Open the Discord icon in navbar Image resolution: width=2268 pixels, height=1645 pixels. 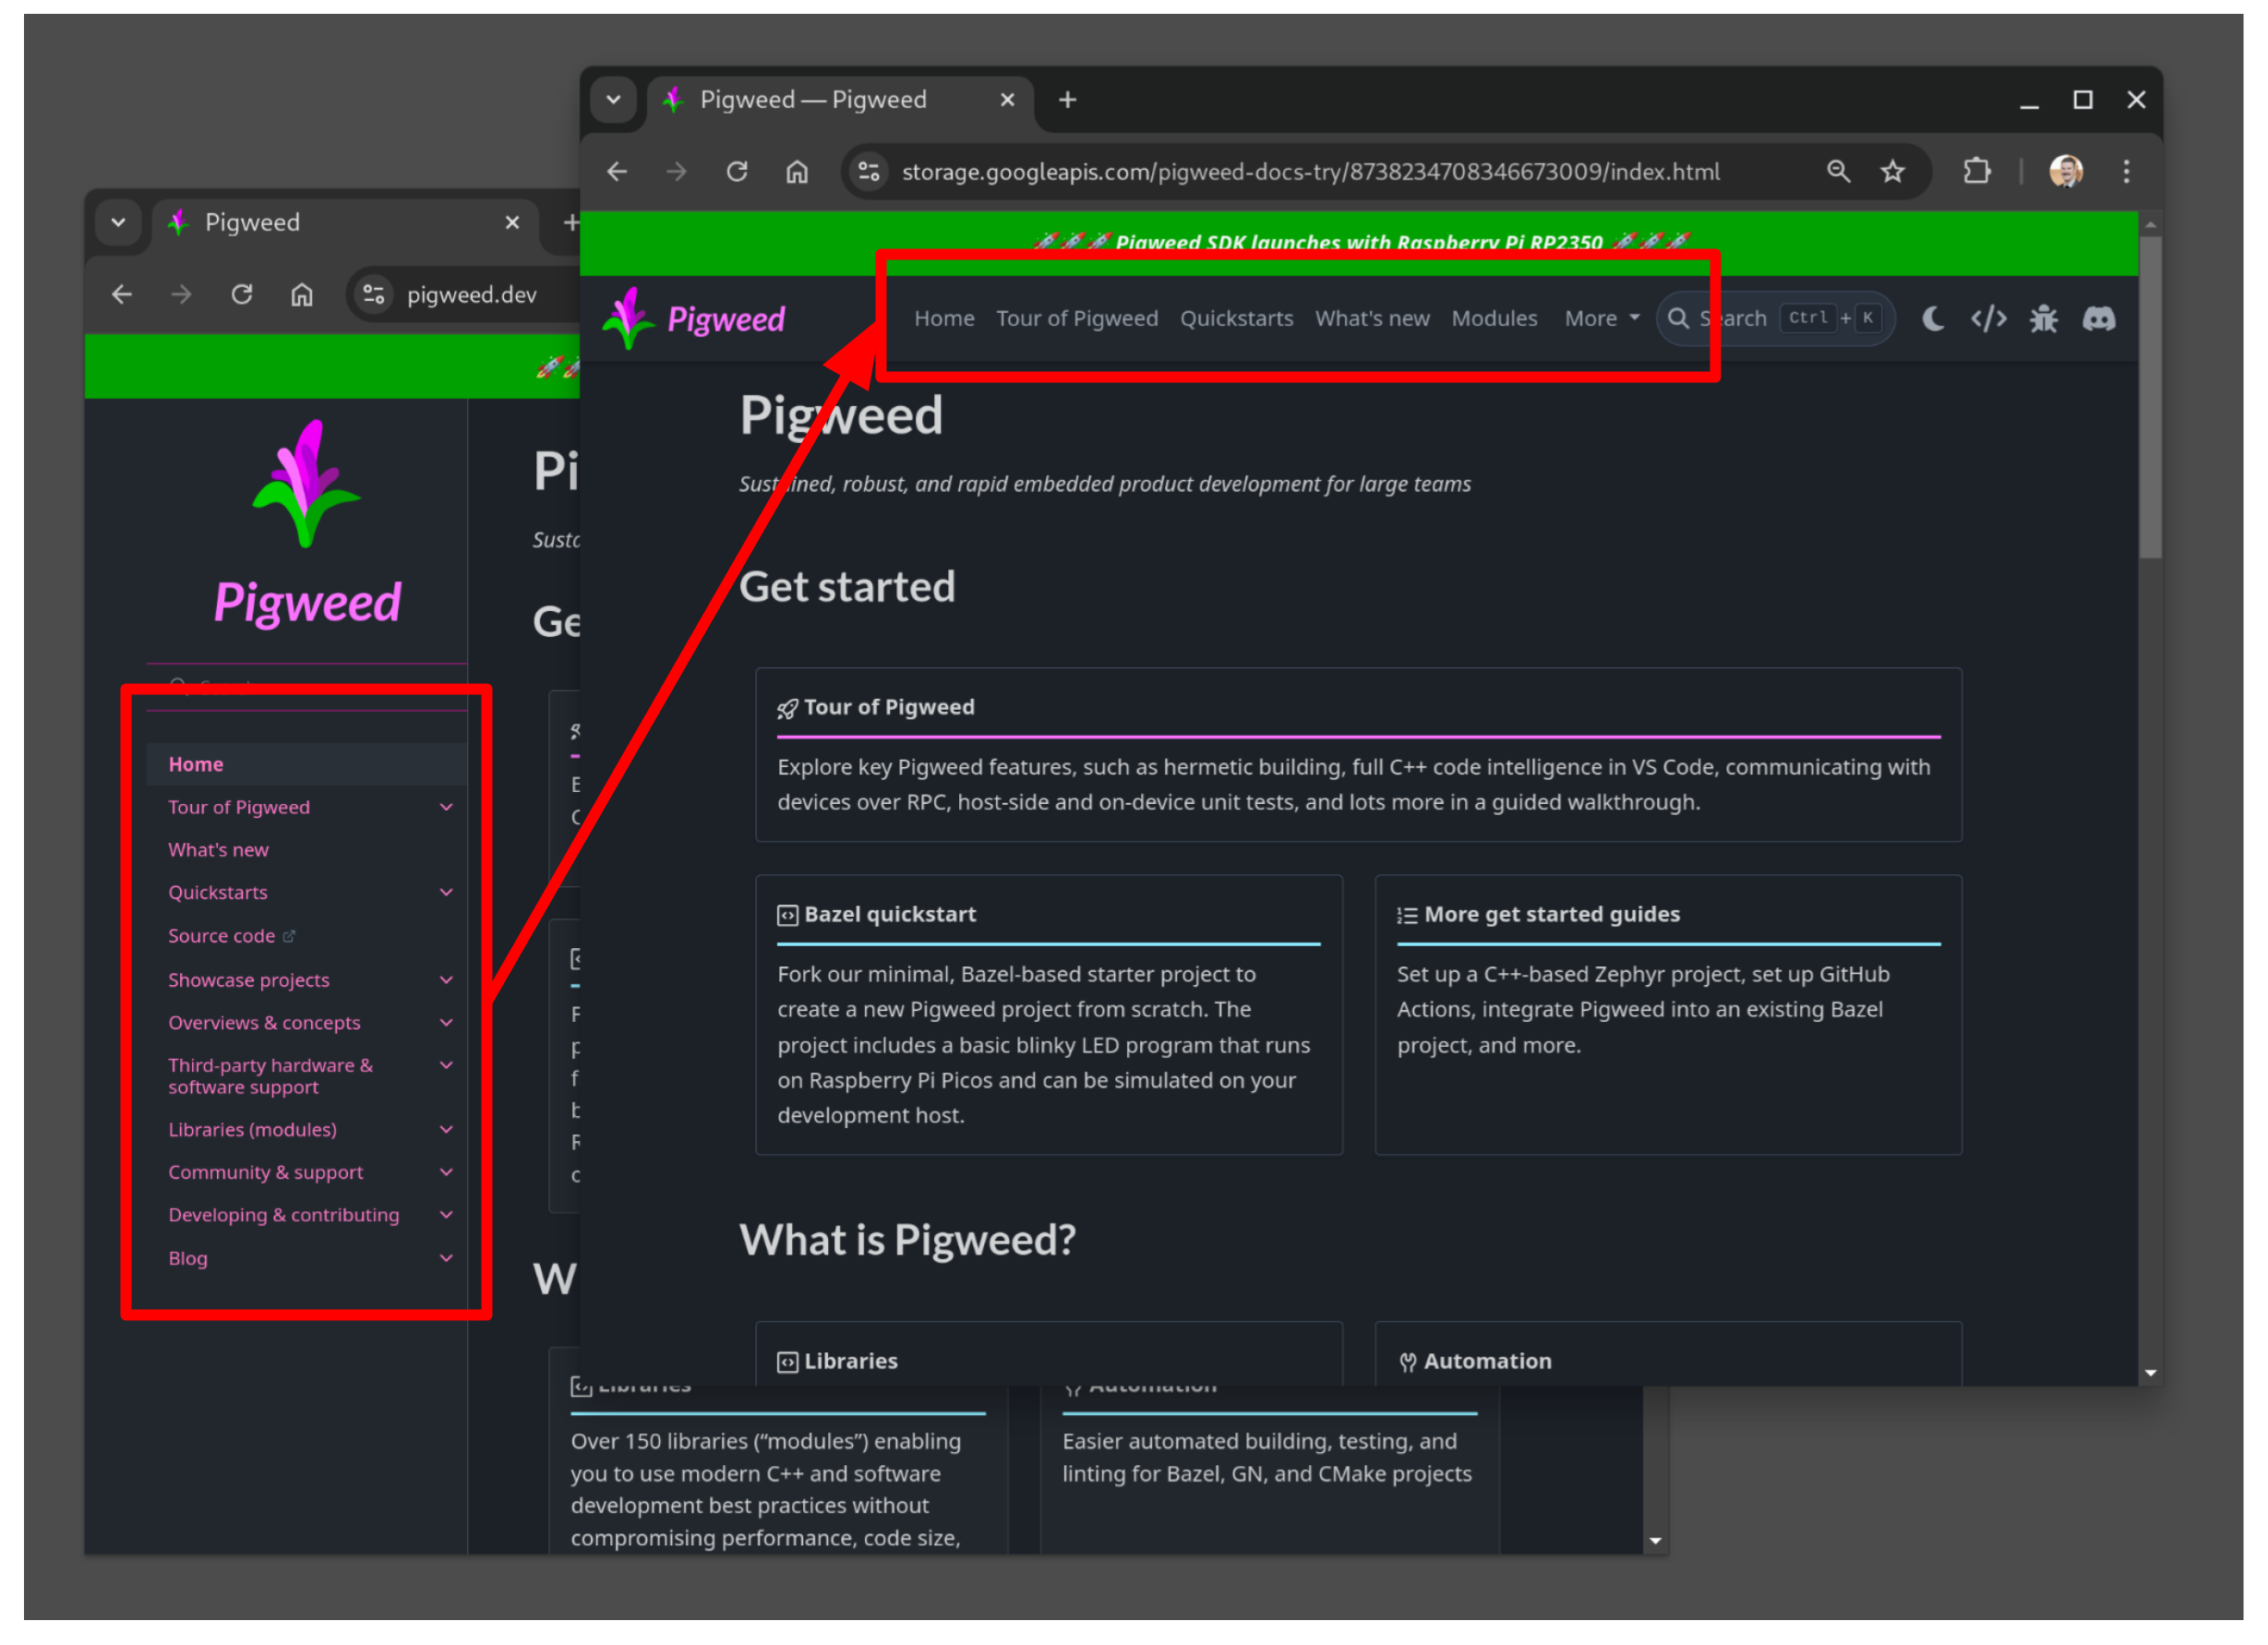tap(2098, 319)
